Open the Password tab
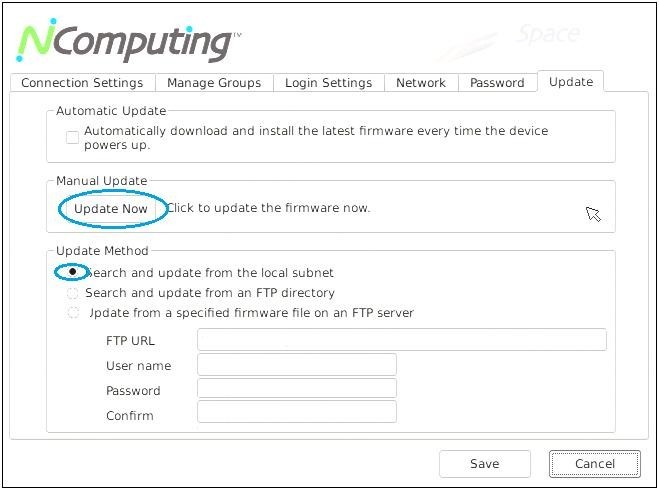Image resolution: width=659 pixels, height=488 pixels. click(x=498, y=83)
